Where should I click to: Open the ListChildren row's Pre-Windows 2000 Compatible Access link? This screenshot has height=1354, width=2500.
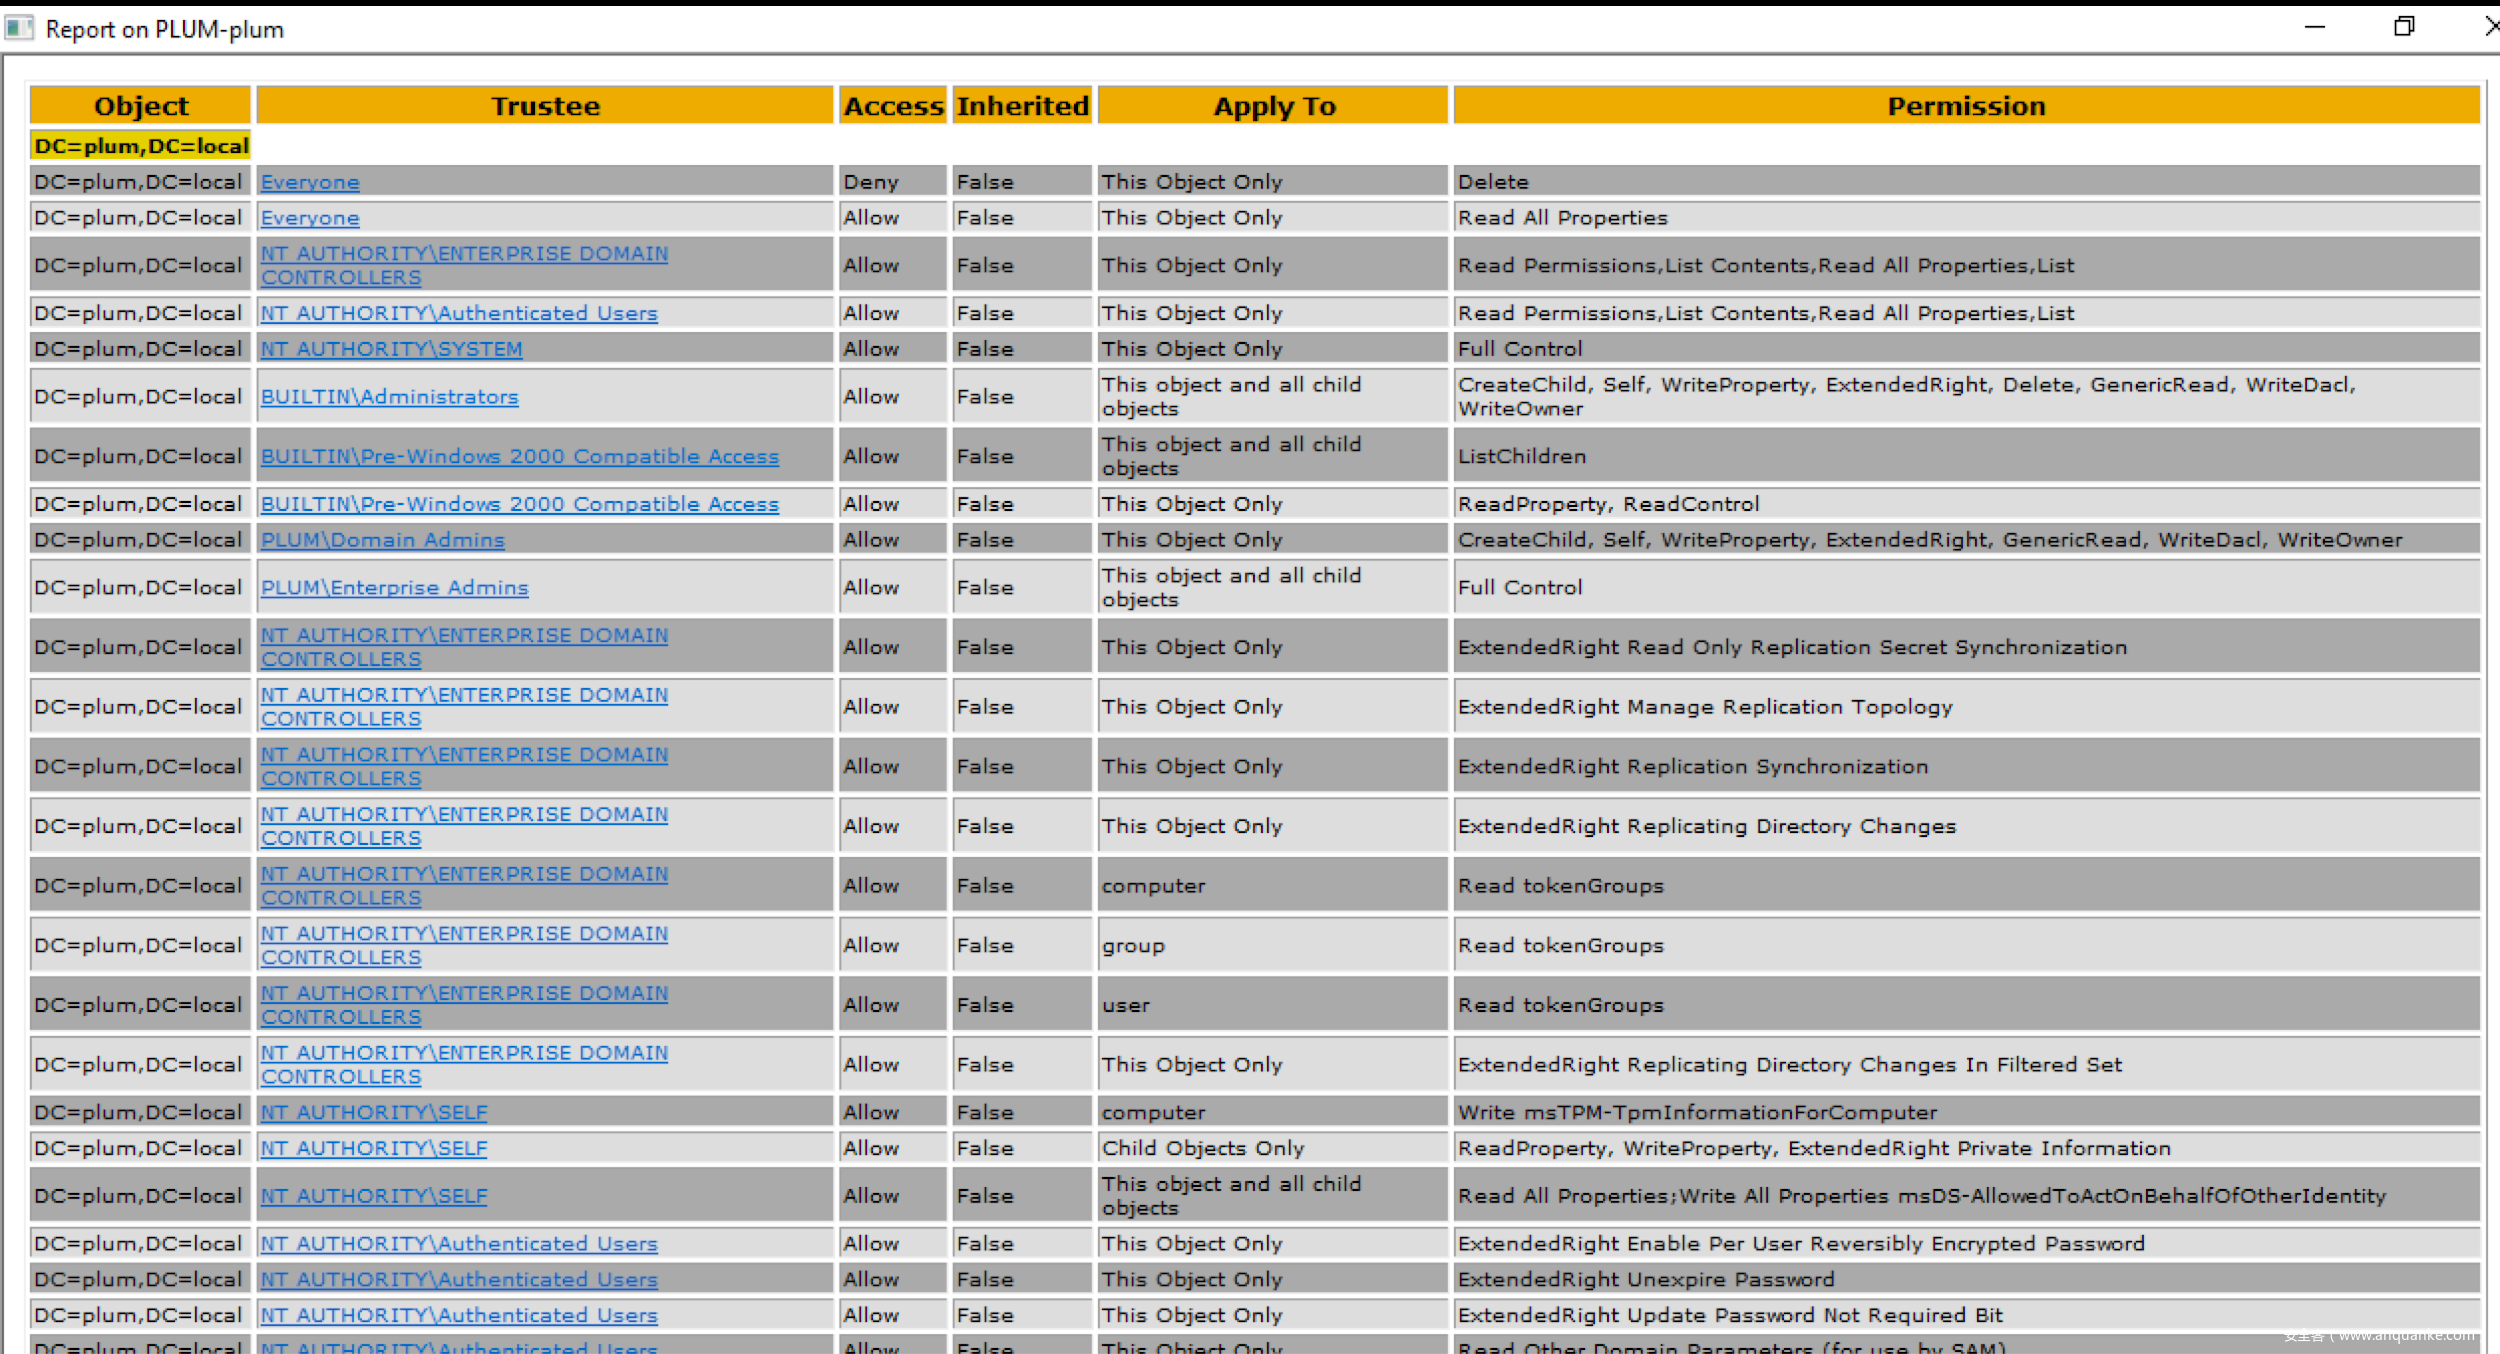[x=519, y=457]
